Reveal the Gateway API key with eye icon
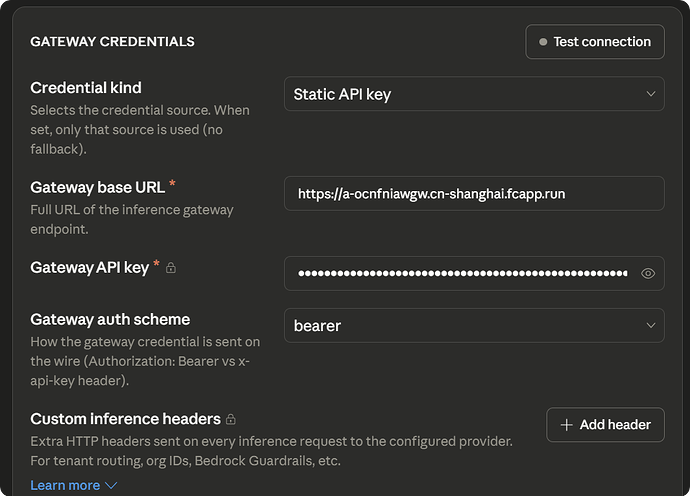Screen dimensions: 690x496 648,273
